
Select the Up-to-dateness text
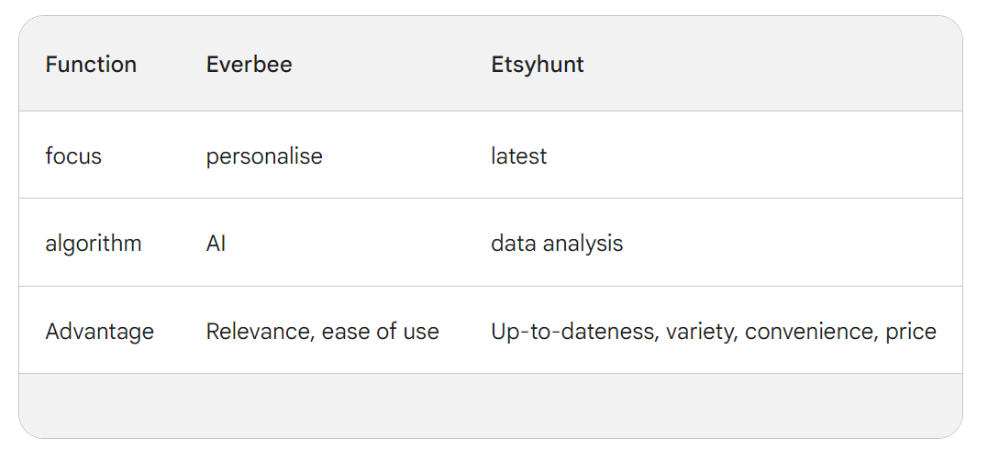[x=560, y=331]
